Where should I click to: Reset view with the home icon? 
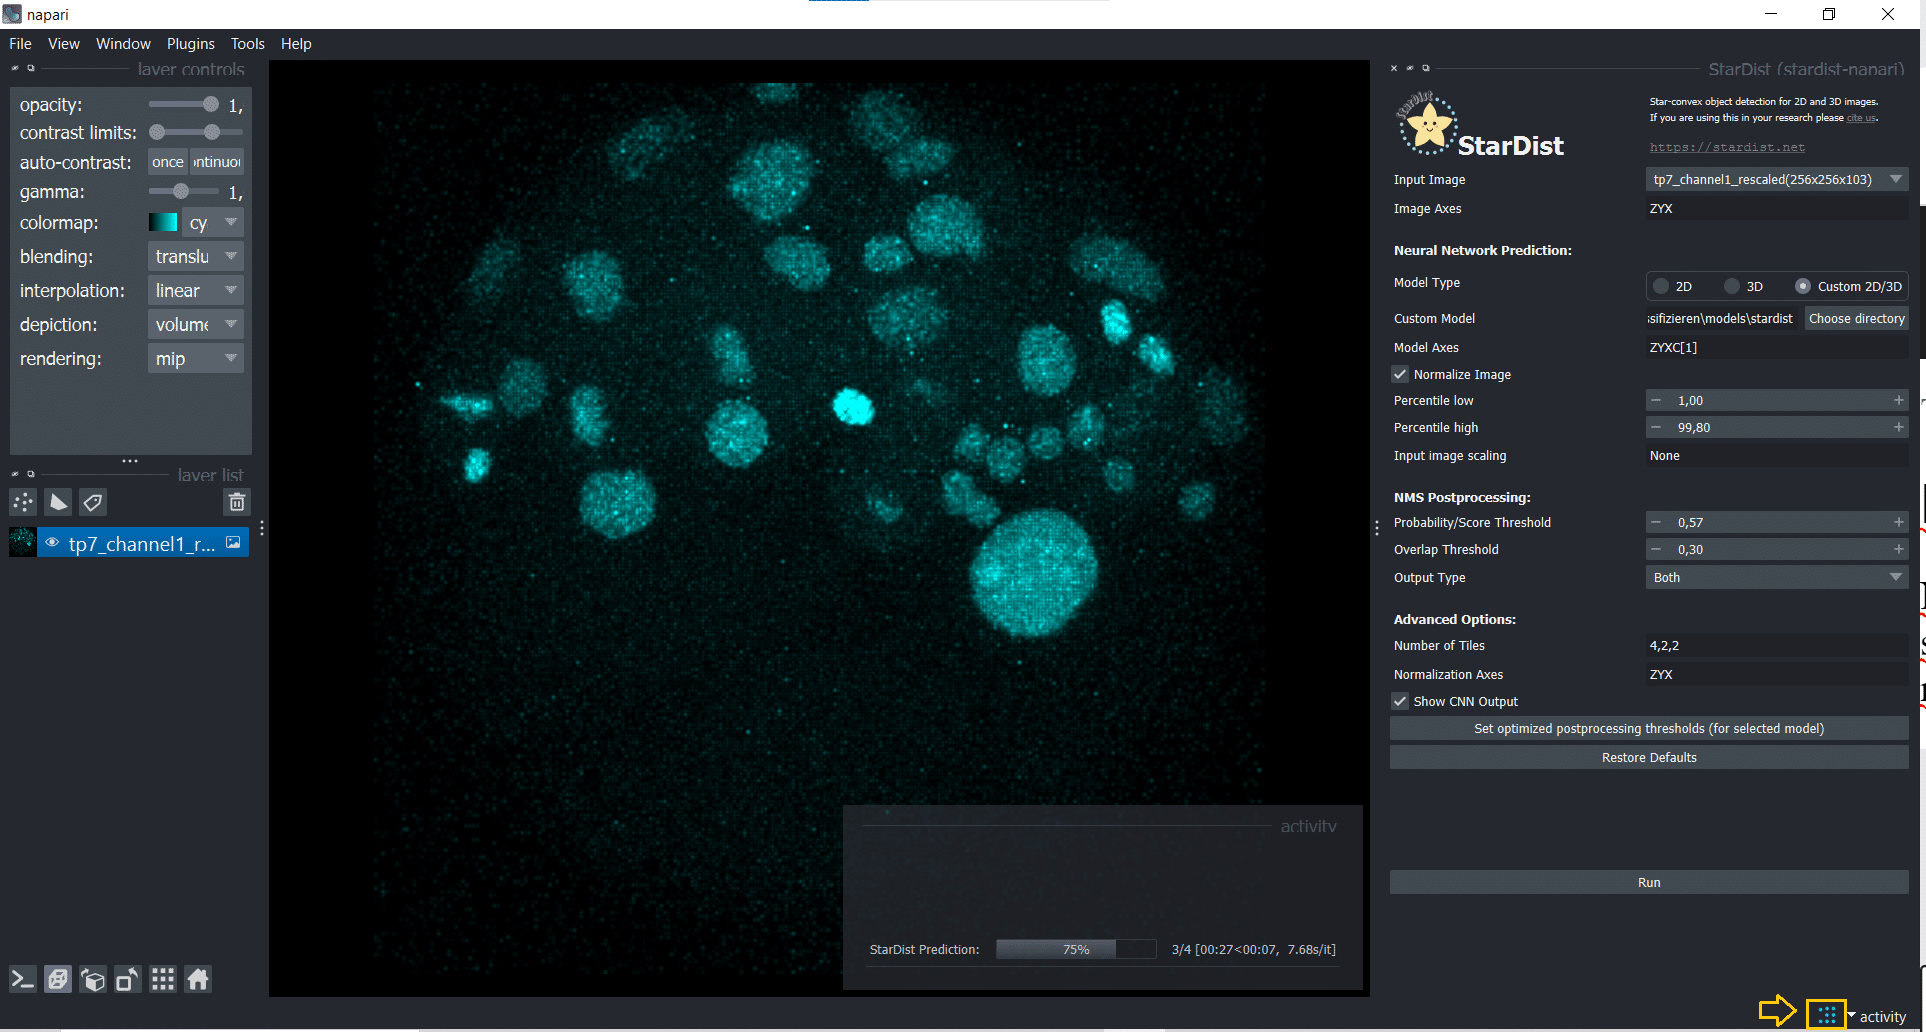(198, 979)
